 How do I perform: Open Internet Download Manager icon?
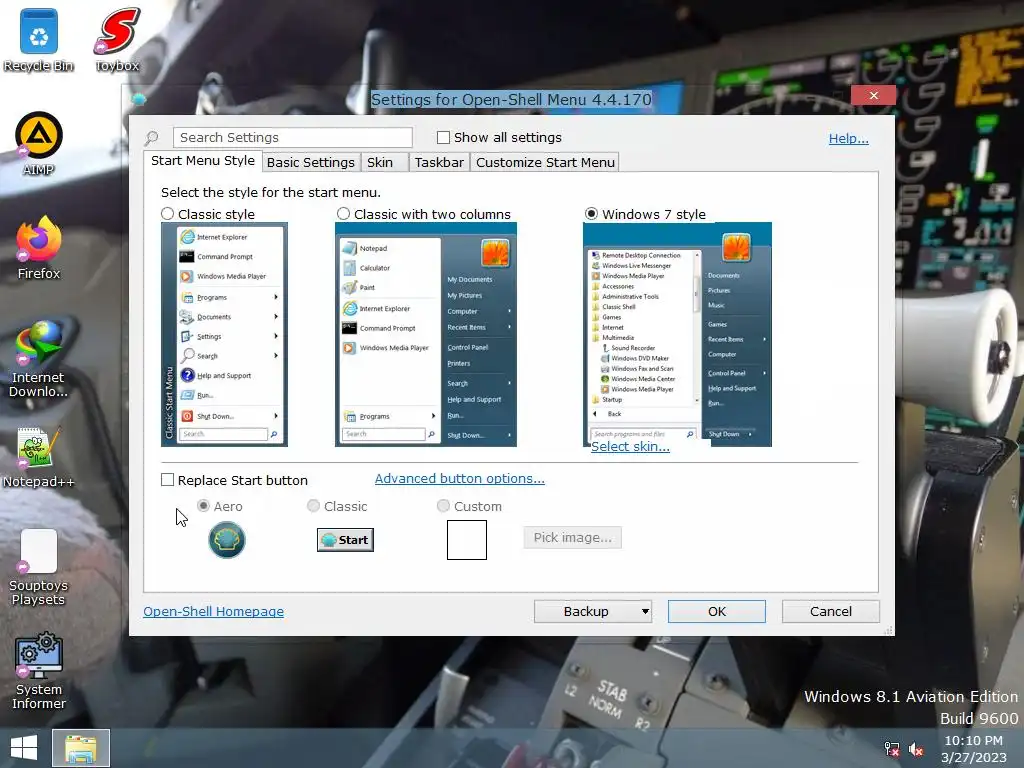pos(39,359)
